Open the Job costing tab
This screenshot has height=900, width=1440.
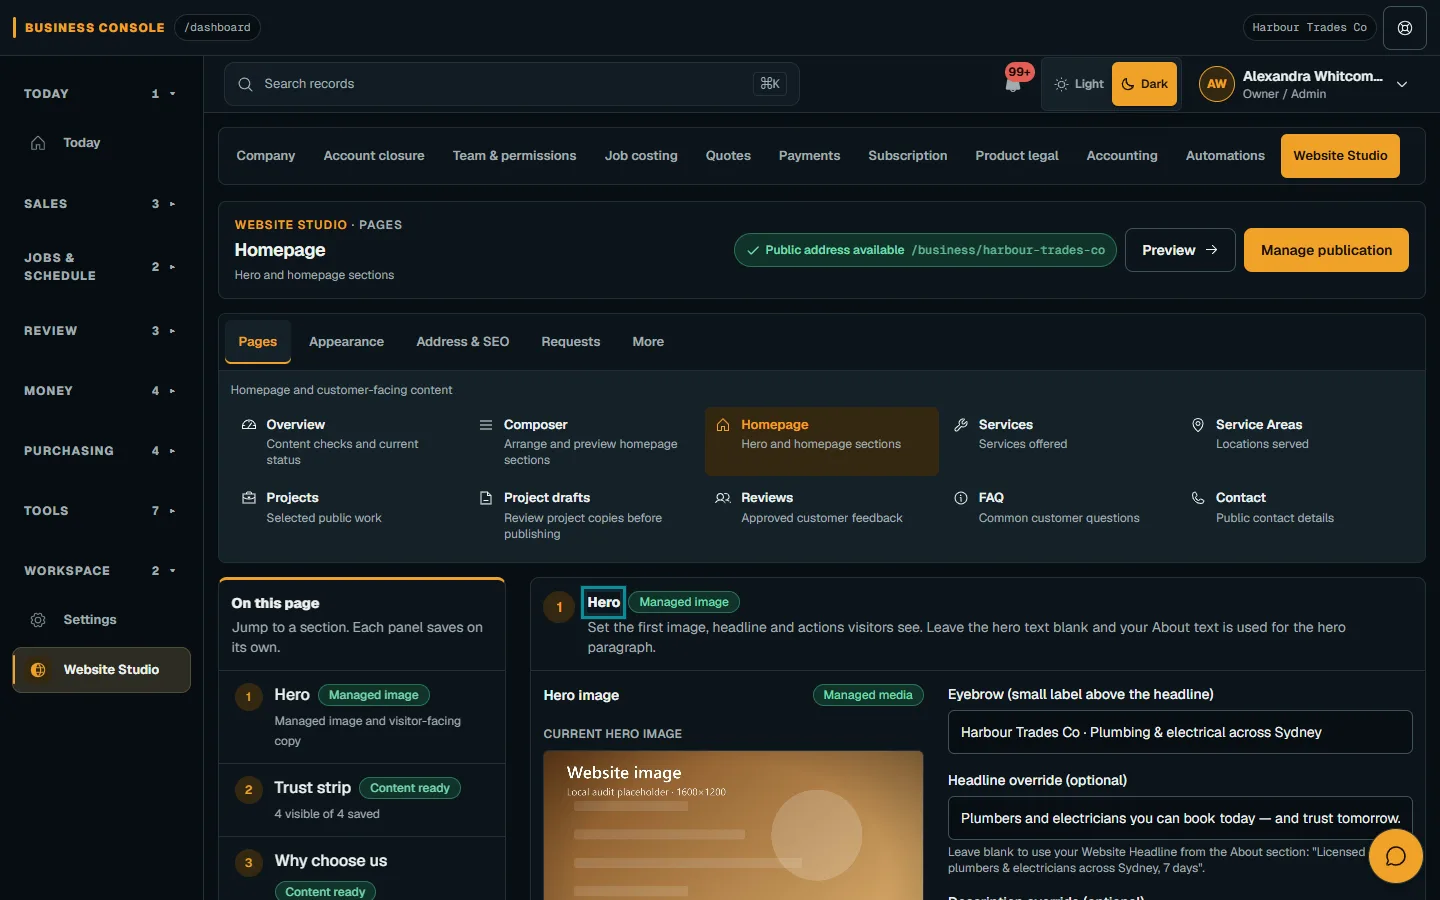click(x=641, y=156)
